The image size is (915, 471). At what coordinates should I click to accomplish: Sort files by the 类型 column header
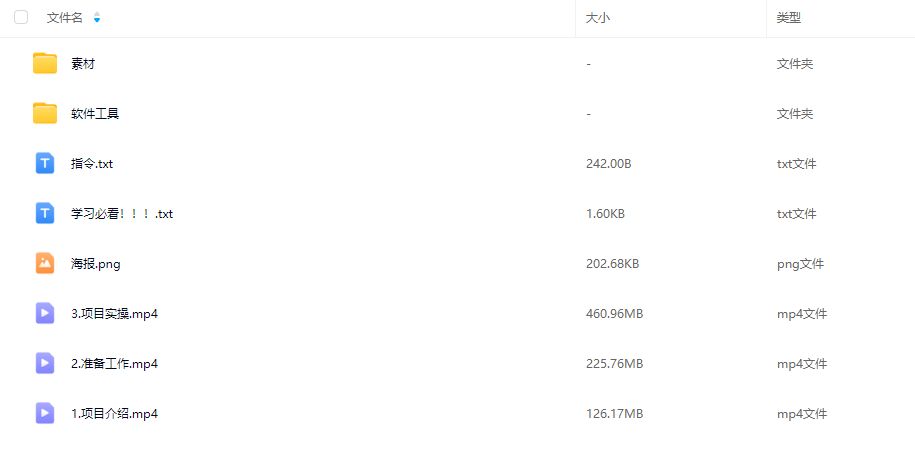pyautogui.click(x=788, y=18)
